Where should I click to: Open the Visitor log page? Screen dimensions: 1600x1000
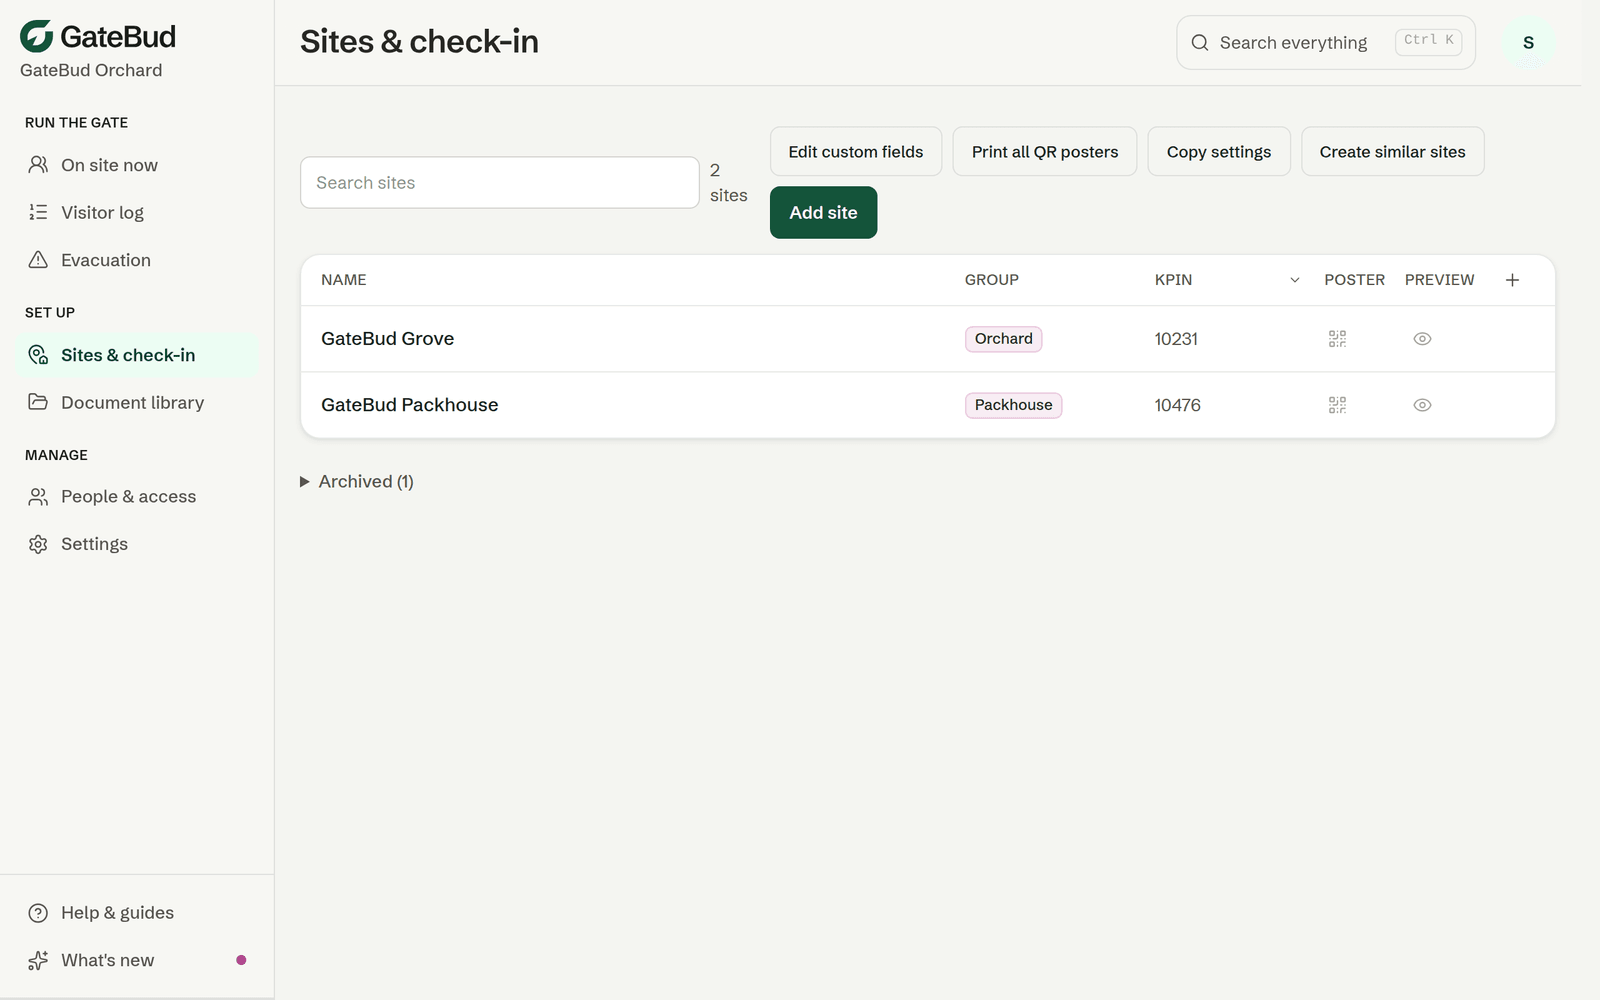coord(138,212)
